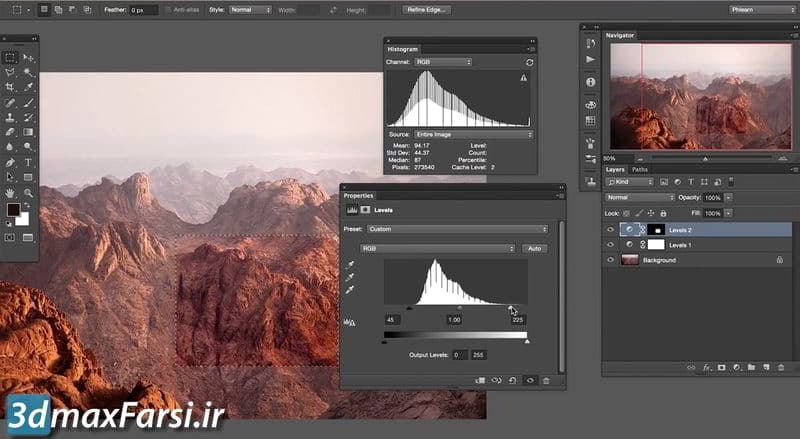This screenshot has height=439, width=800.
Task: Refresh the Histogram panel
Action: point(530,62)
